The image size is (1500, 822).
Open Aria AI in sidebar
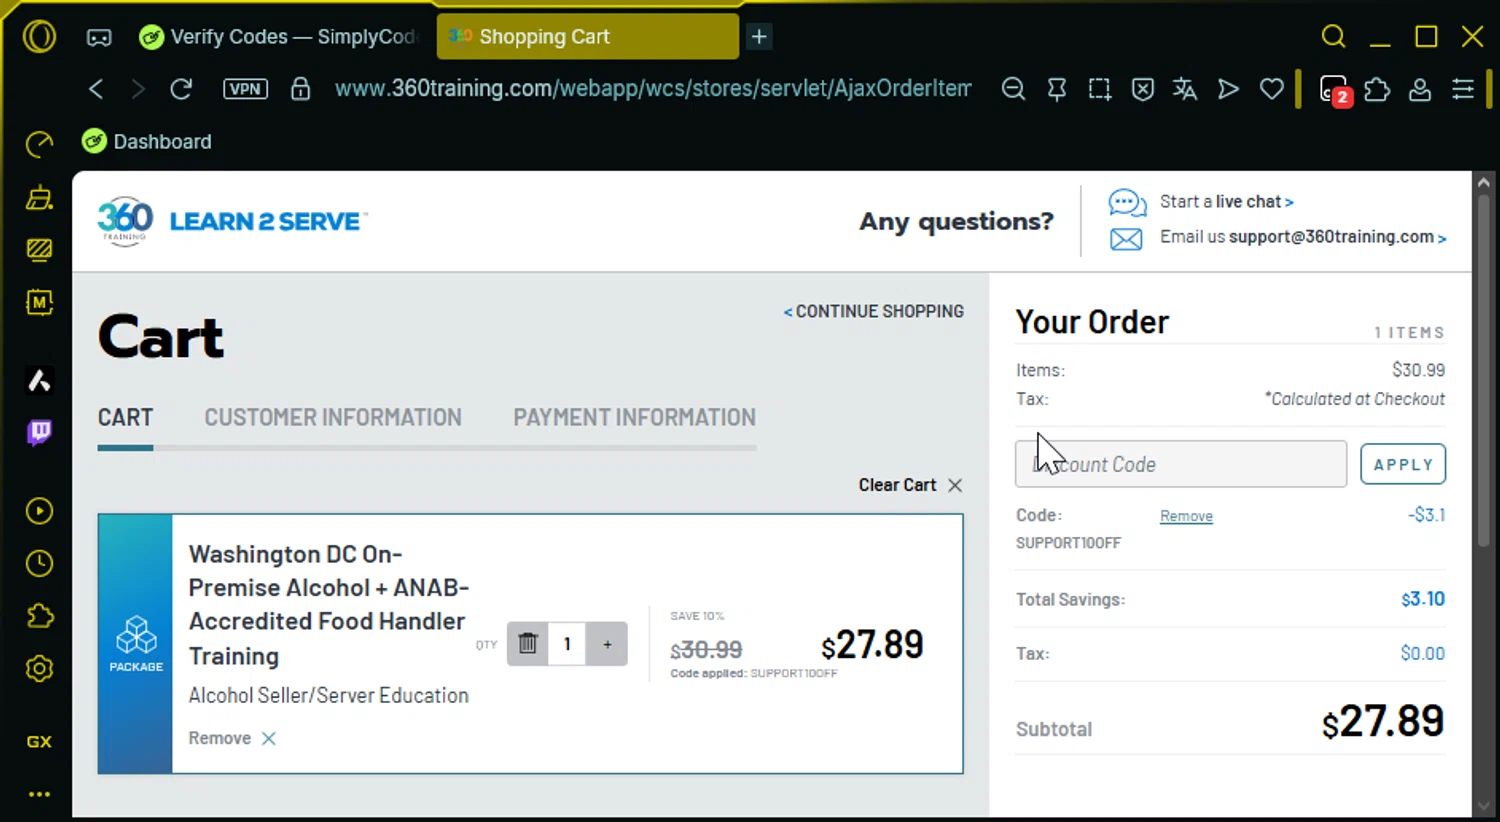click(x=39, y=380)
